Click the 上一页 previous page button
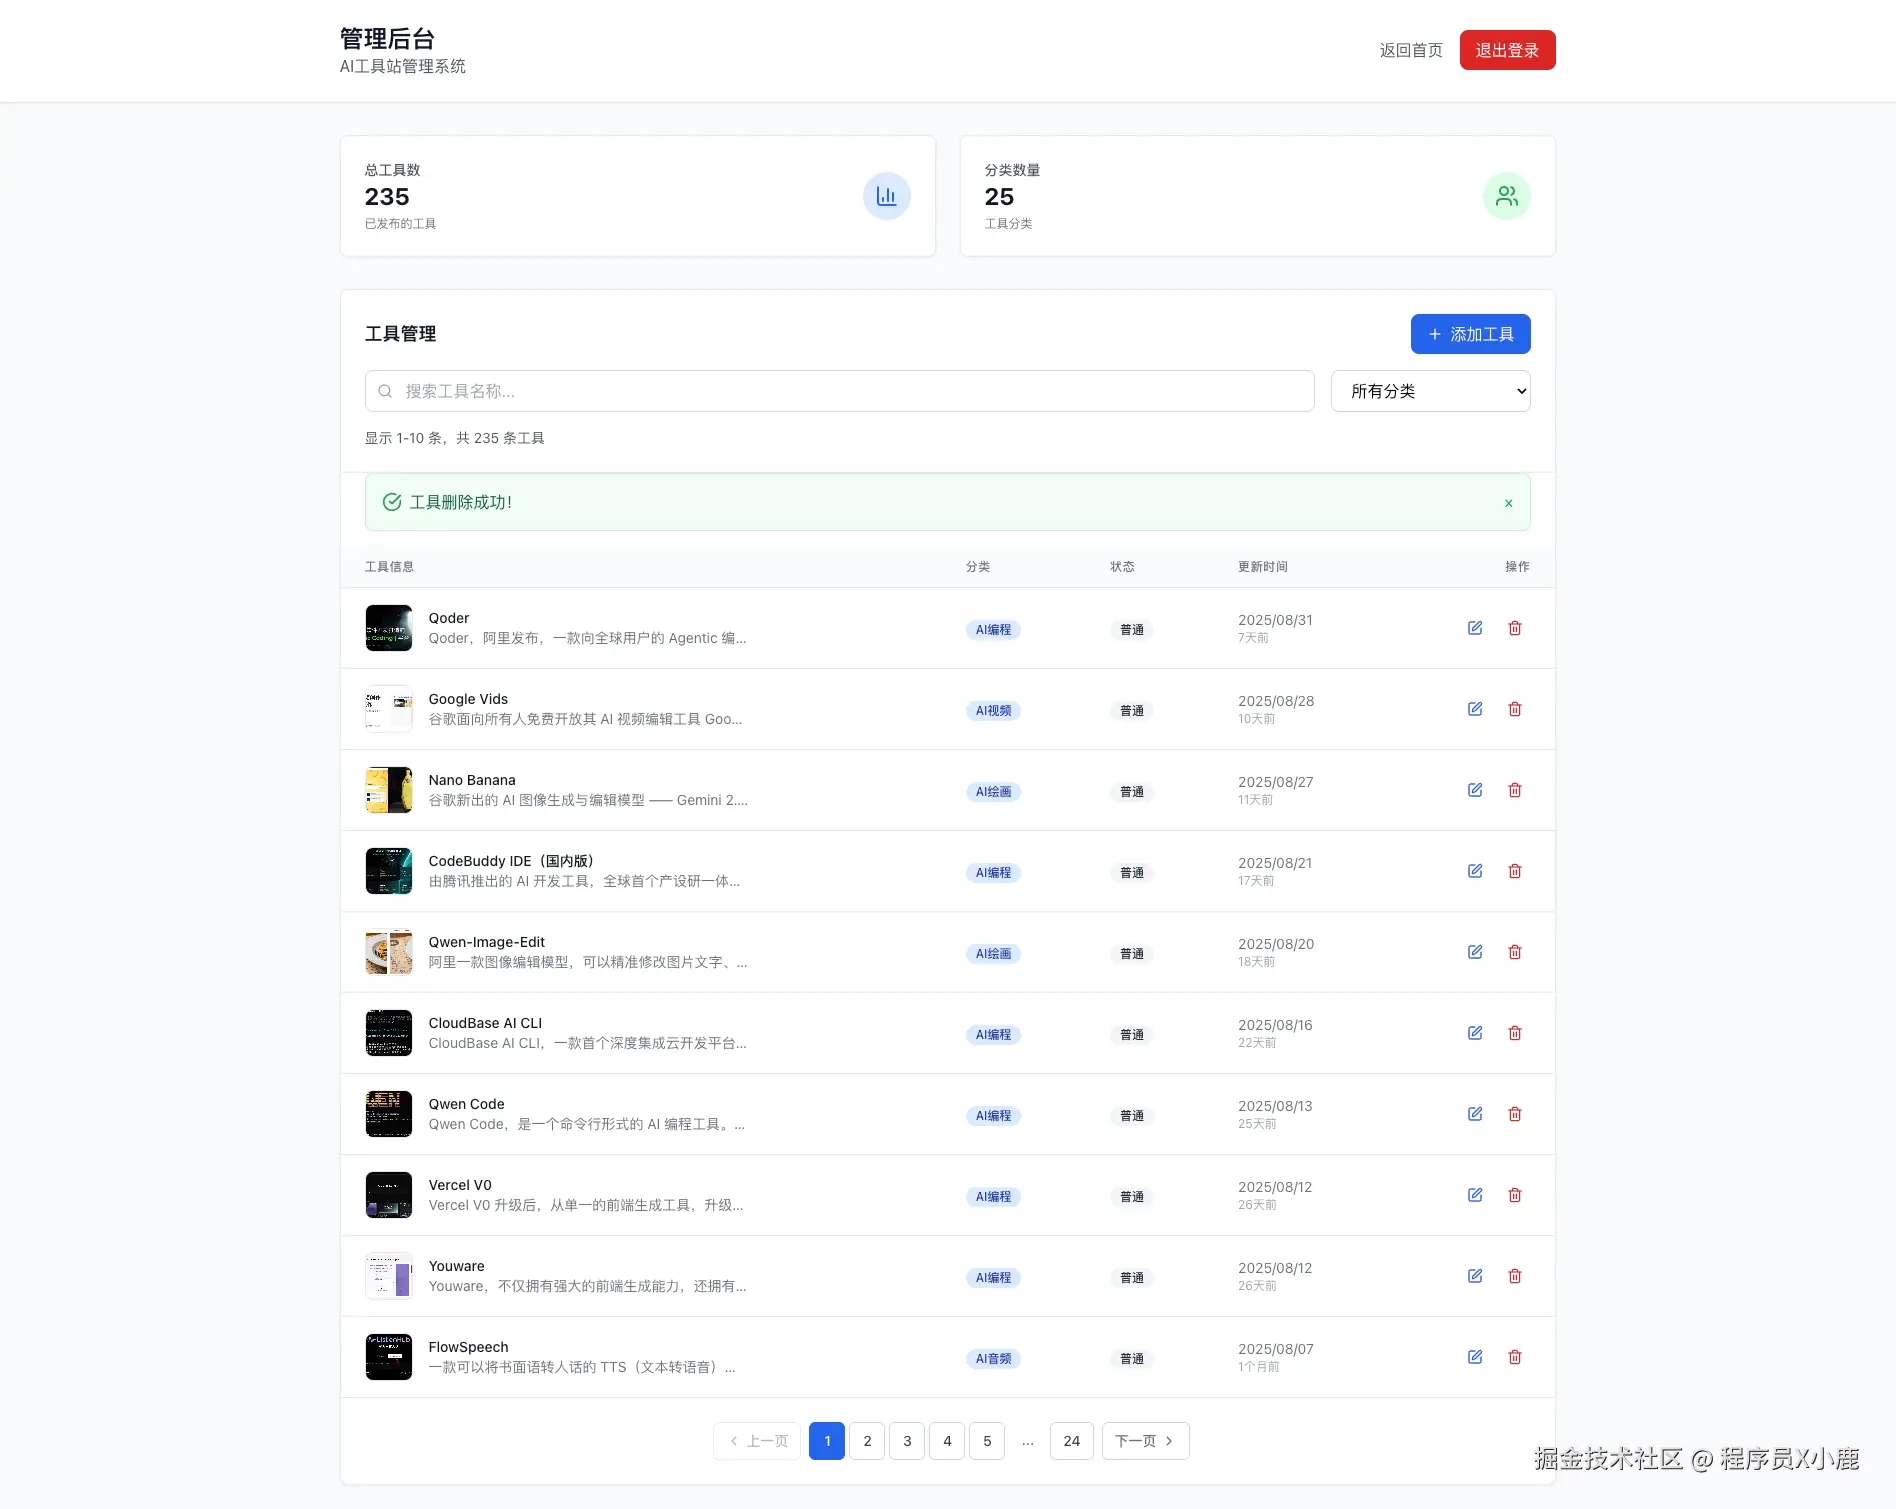 click(x=757, y=1441)
